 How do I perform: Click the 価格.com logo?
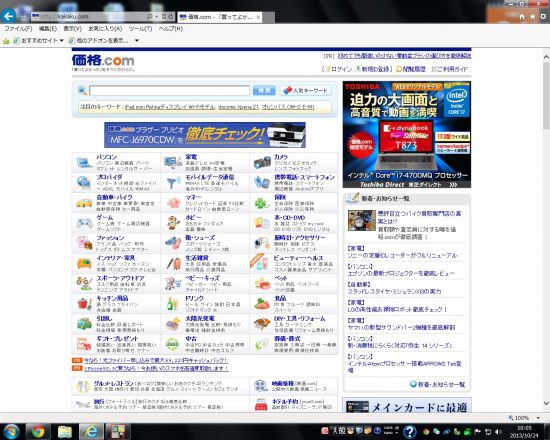(x=103, y=61)
